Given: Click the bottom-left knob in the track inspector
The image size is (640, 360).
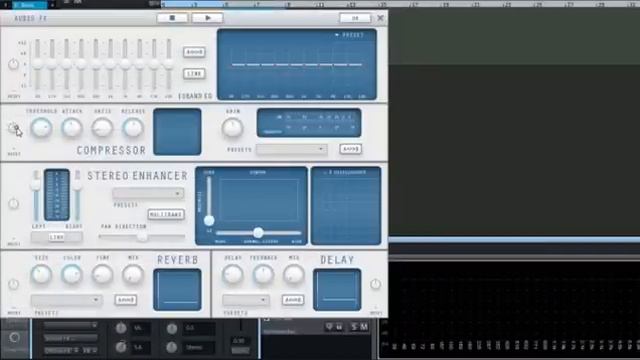Looking at the screenshot, I should pyautogui.click(x=121, y=347).
